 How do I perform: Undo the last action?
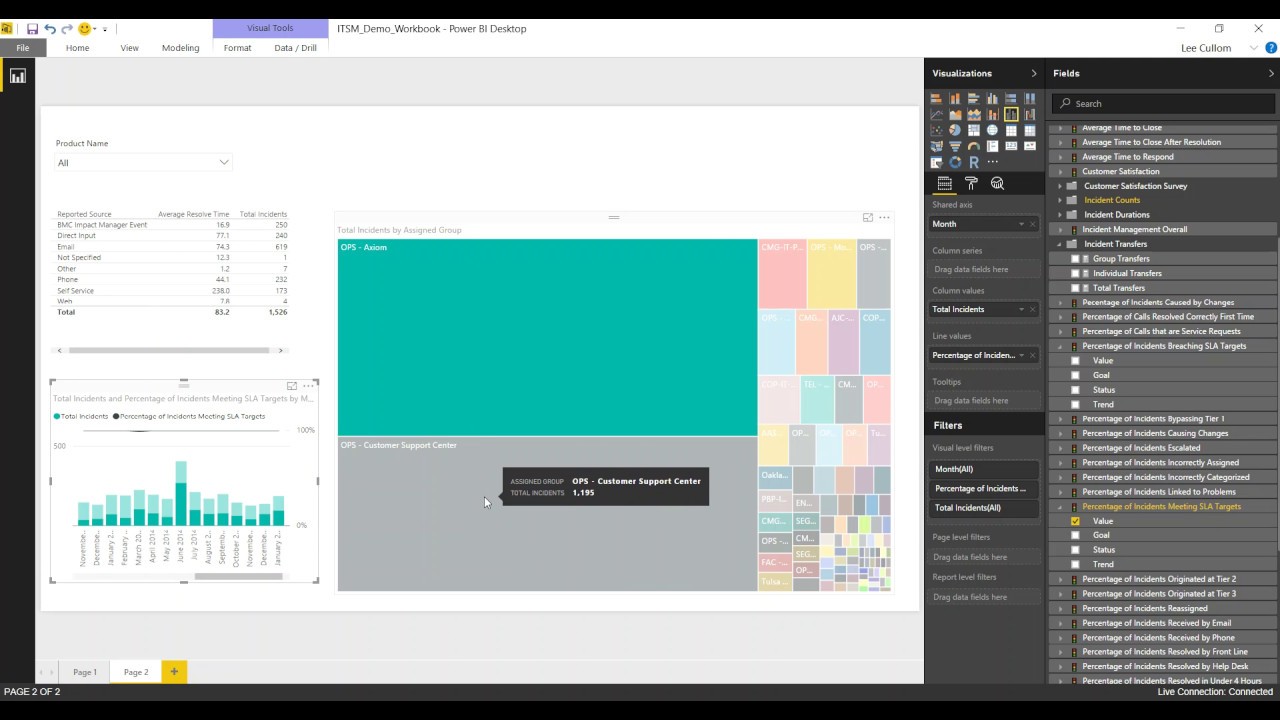point(49,29)
